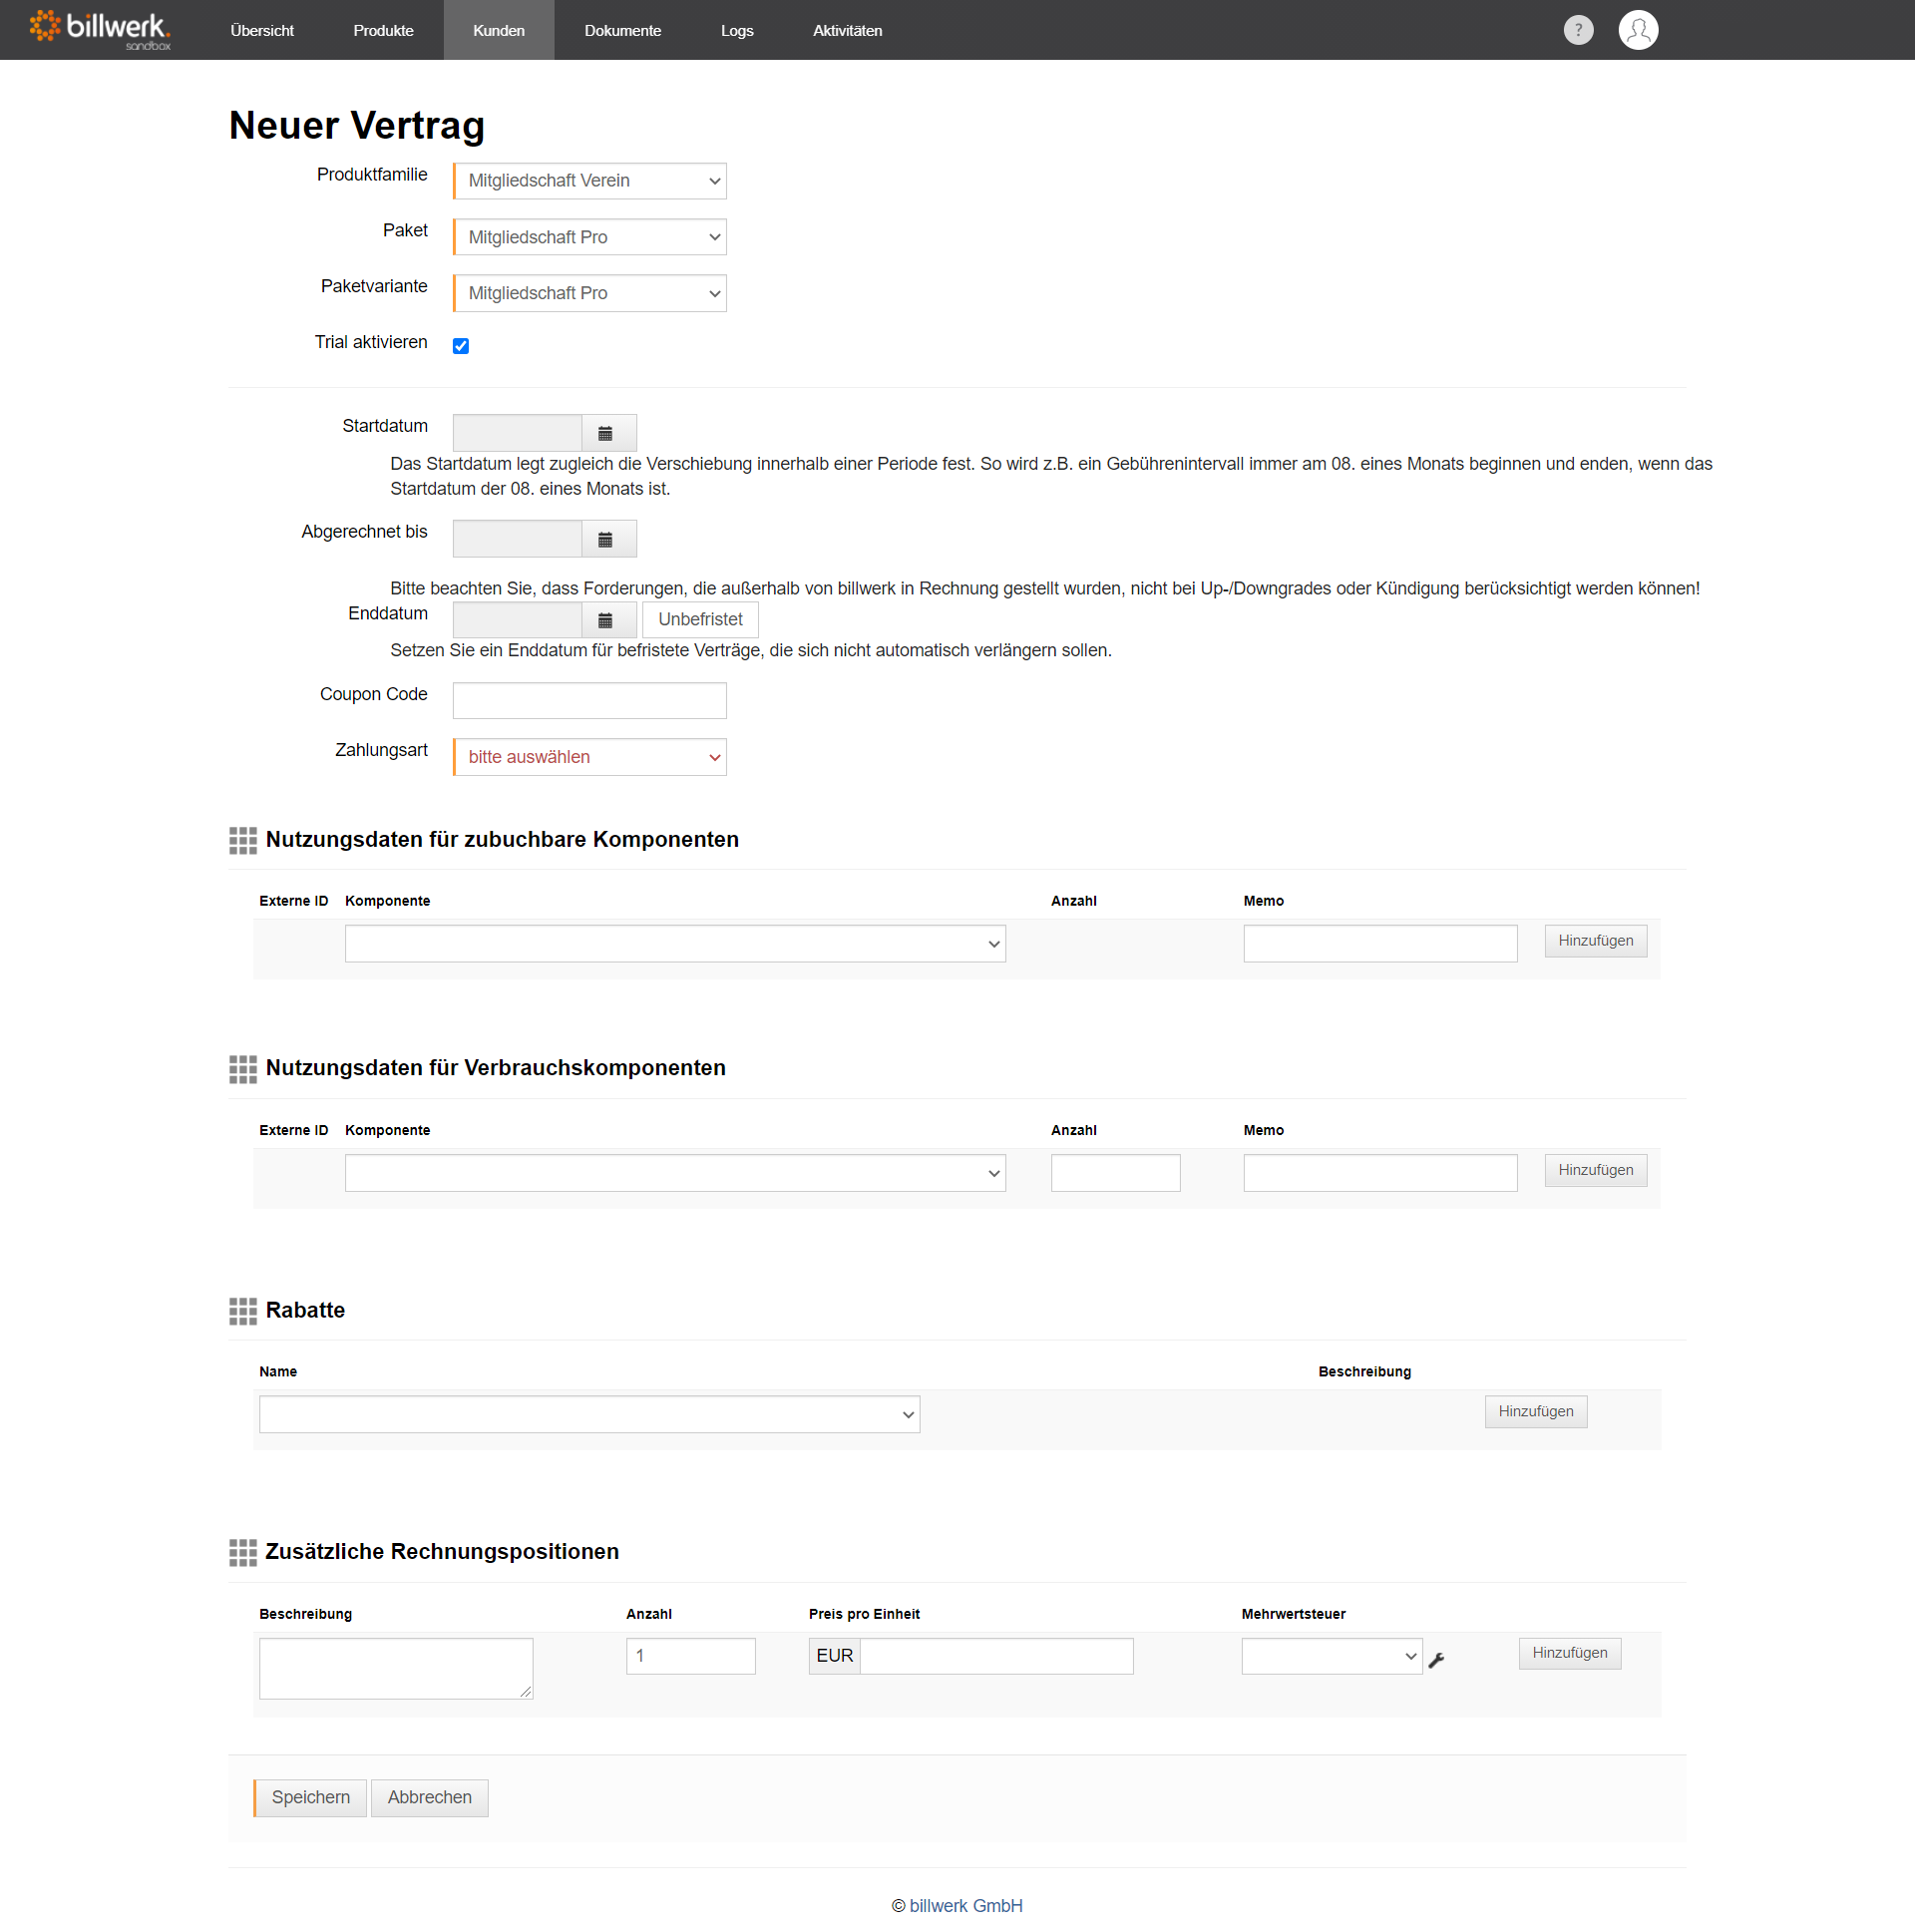Expand Komponente dropdown for Verbrauchskomponenten
This screenshot has width=1915, height=1932.
click(x=675, y=1173)
